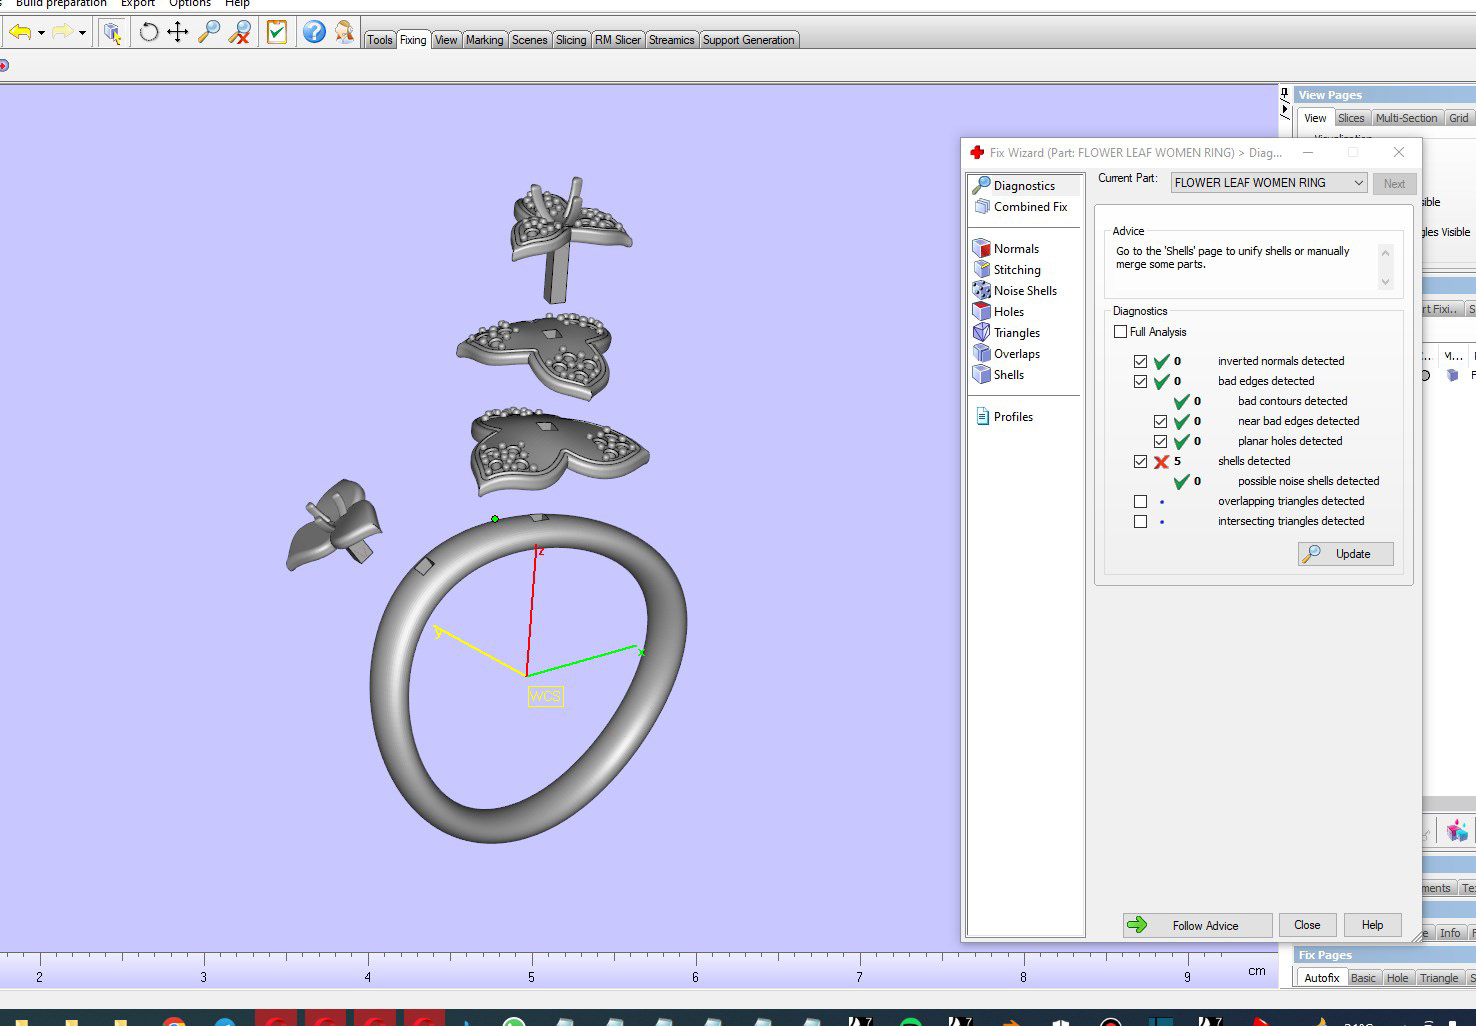Toggle planar holes detected checkbox
The width and height of the screenshot is (1476, 1026).
point(1160,441)
